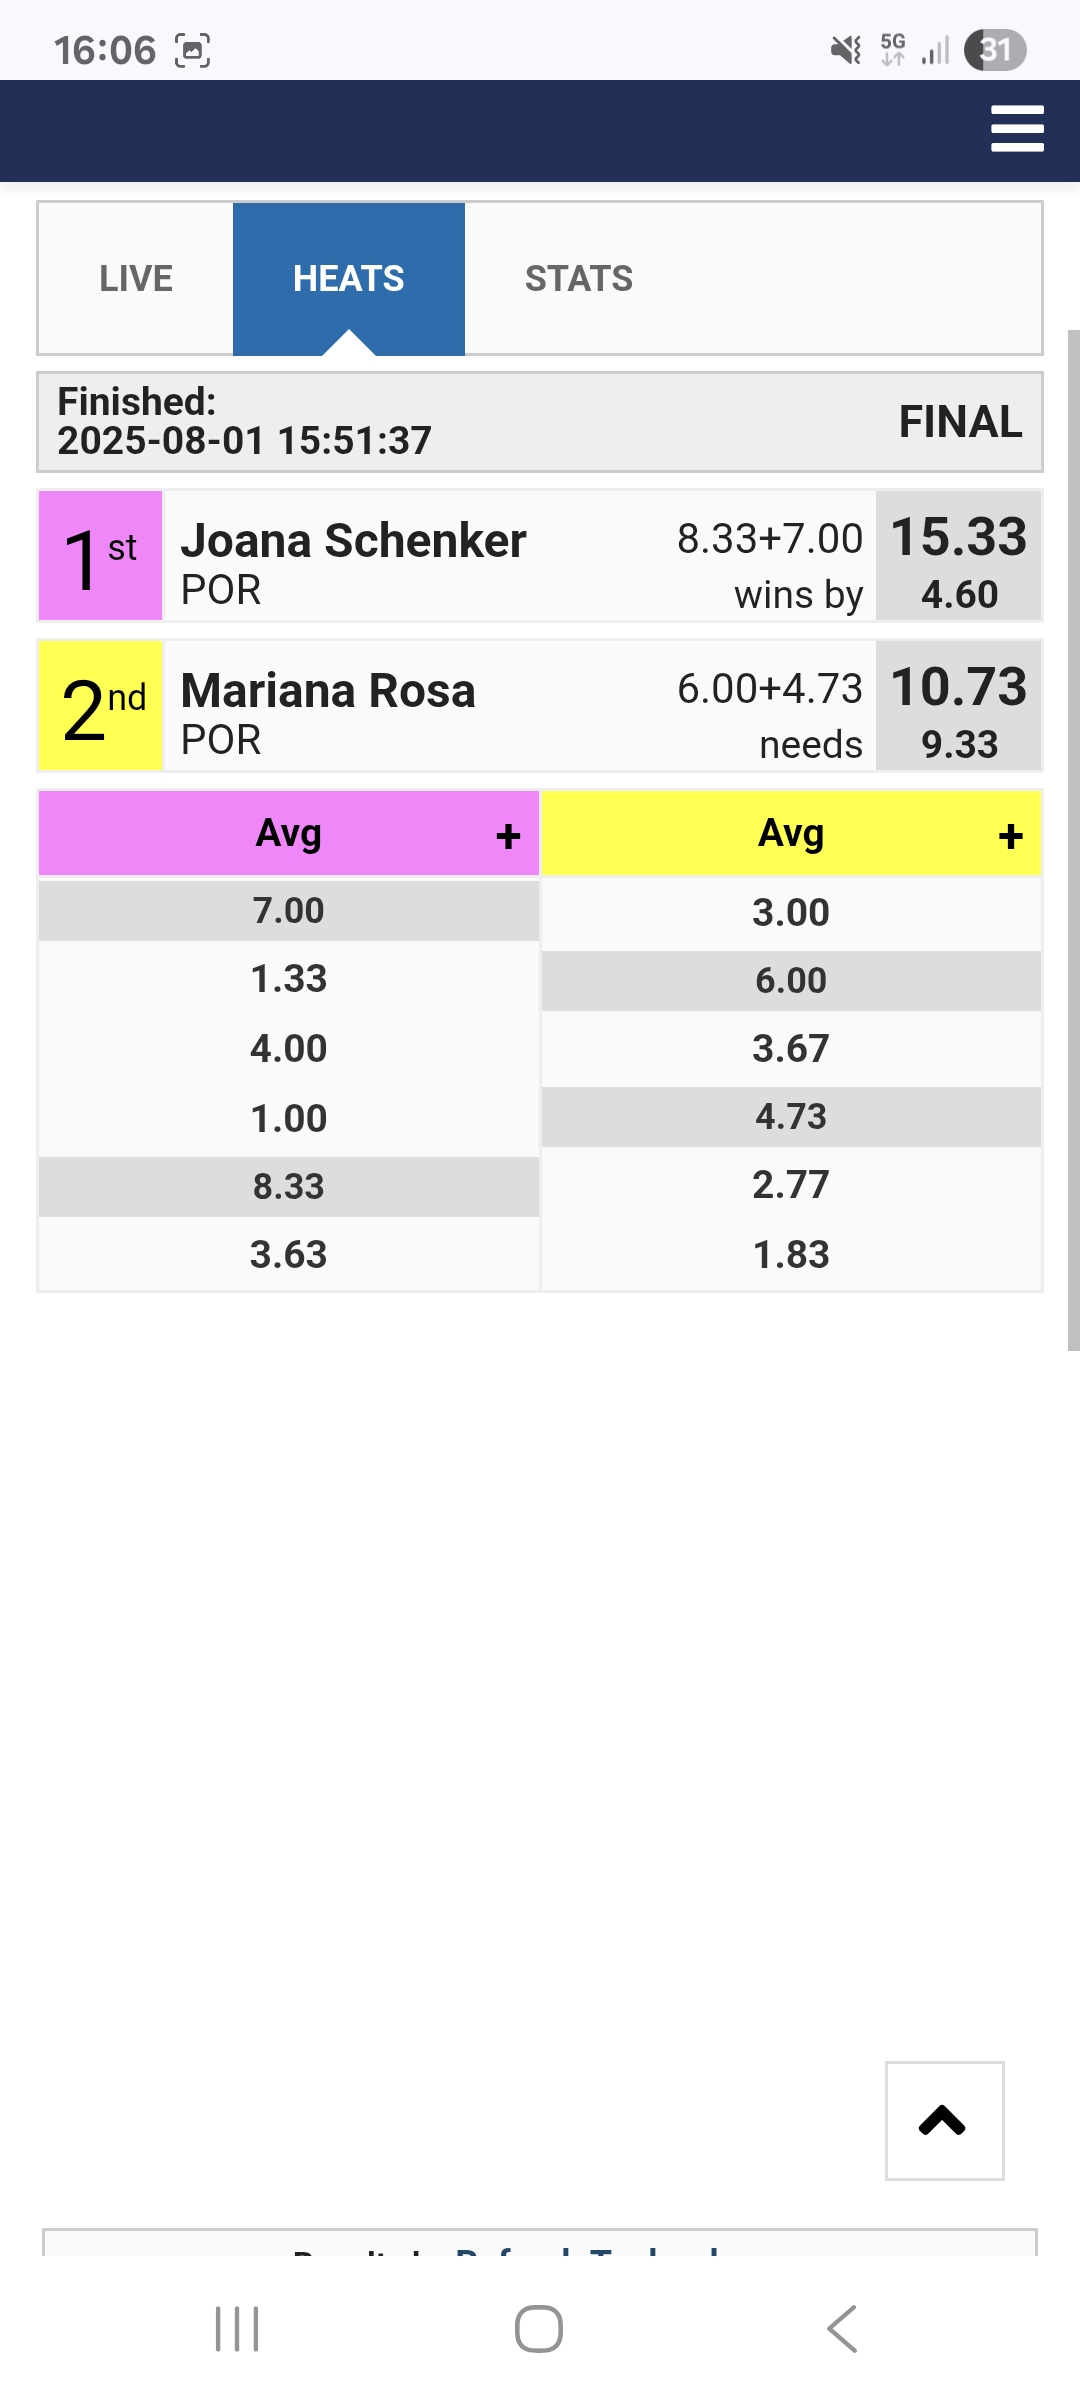Tap the screenshot icon beside the clock
This screenshot has height=2400, width=1080.
coord(192,50)
